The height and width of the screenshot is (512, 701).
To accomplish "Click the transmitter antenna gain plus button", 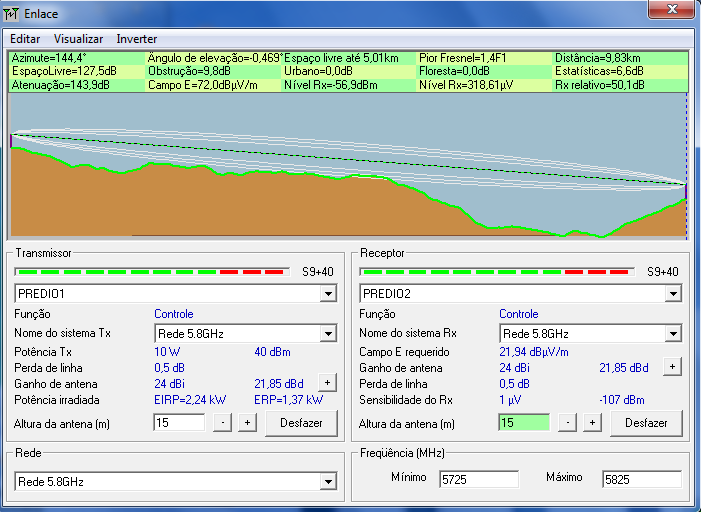I will (327, 382).
